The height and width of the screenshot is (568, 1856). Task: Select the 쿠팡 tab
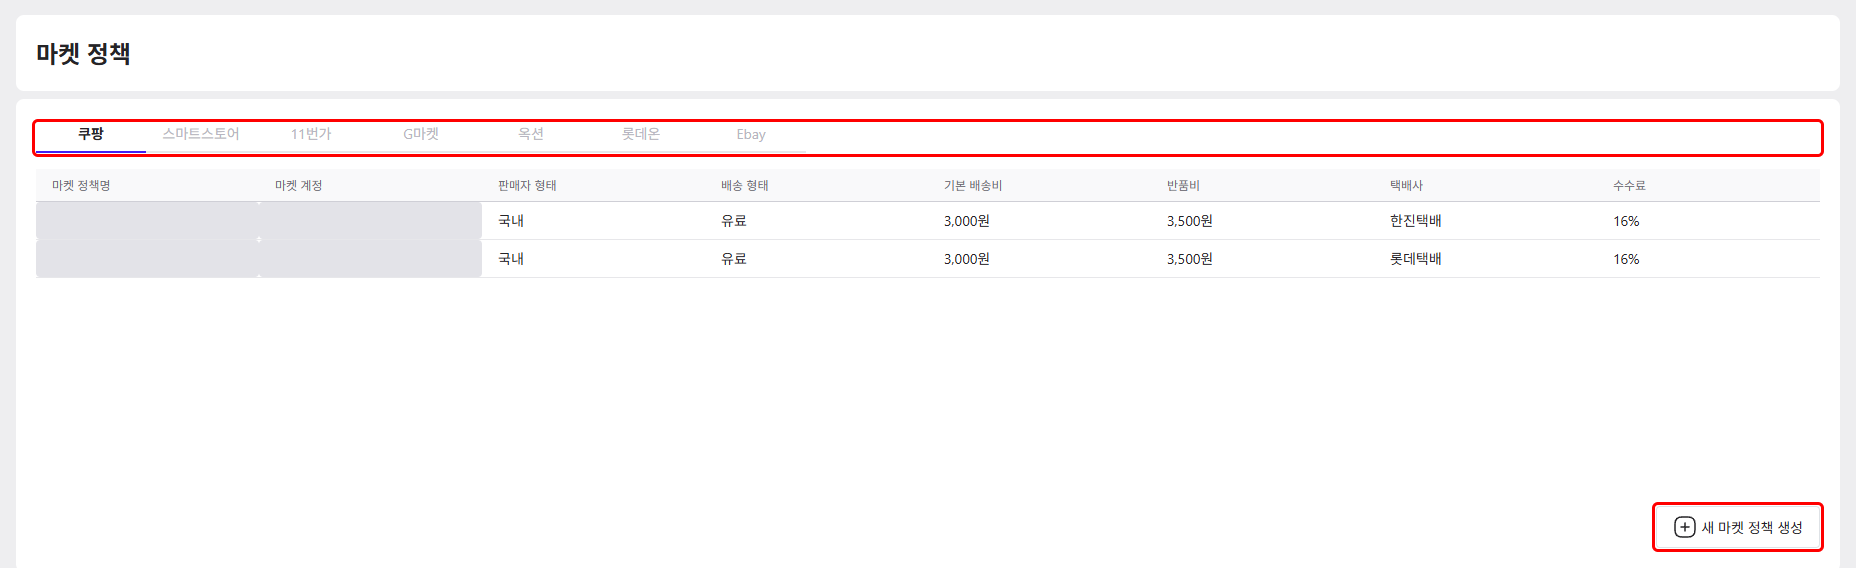click(91, 134)
